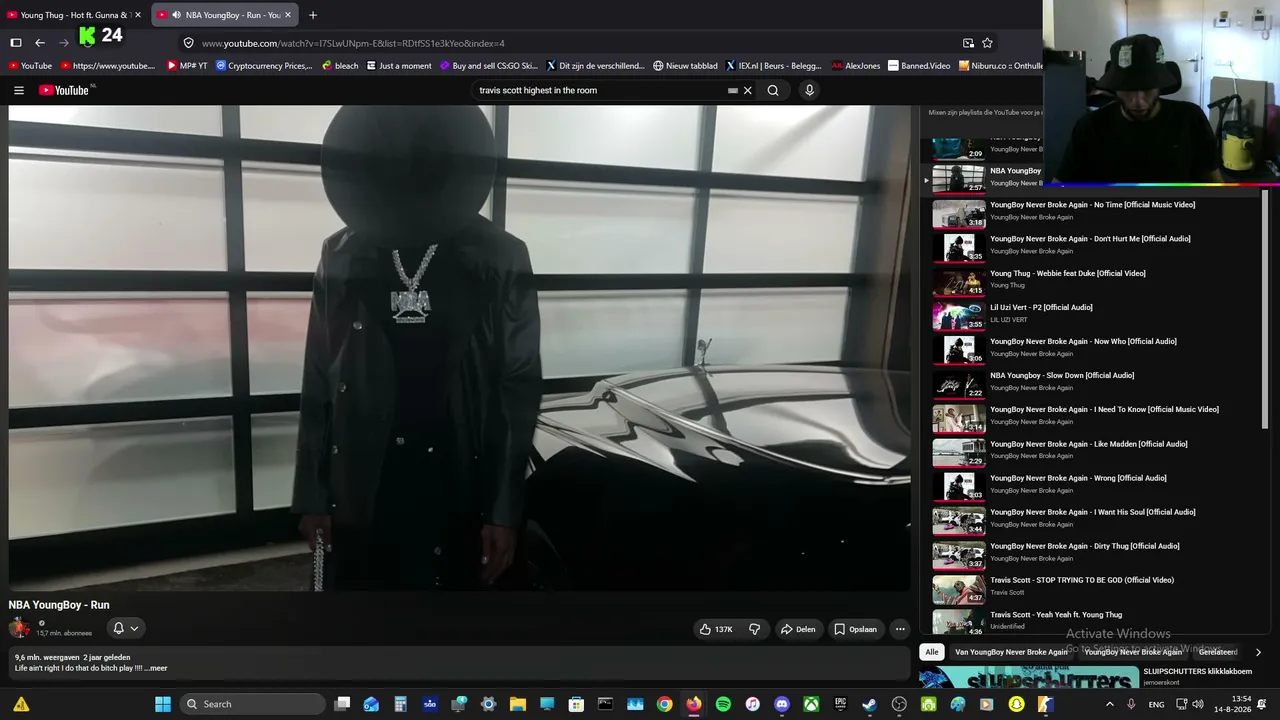Submit search with the magnifier icon
Viewport: 1280px width, 720px height.
[x=773, y=90]
